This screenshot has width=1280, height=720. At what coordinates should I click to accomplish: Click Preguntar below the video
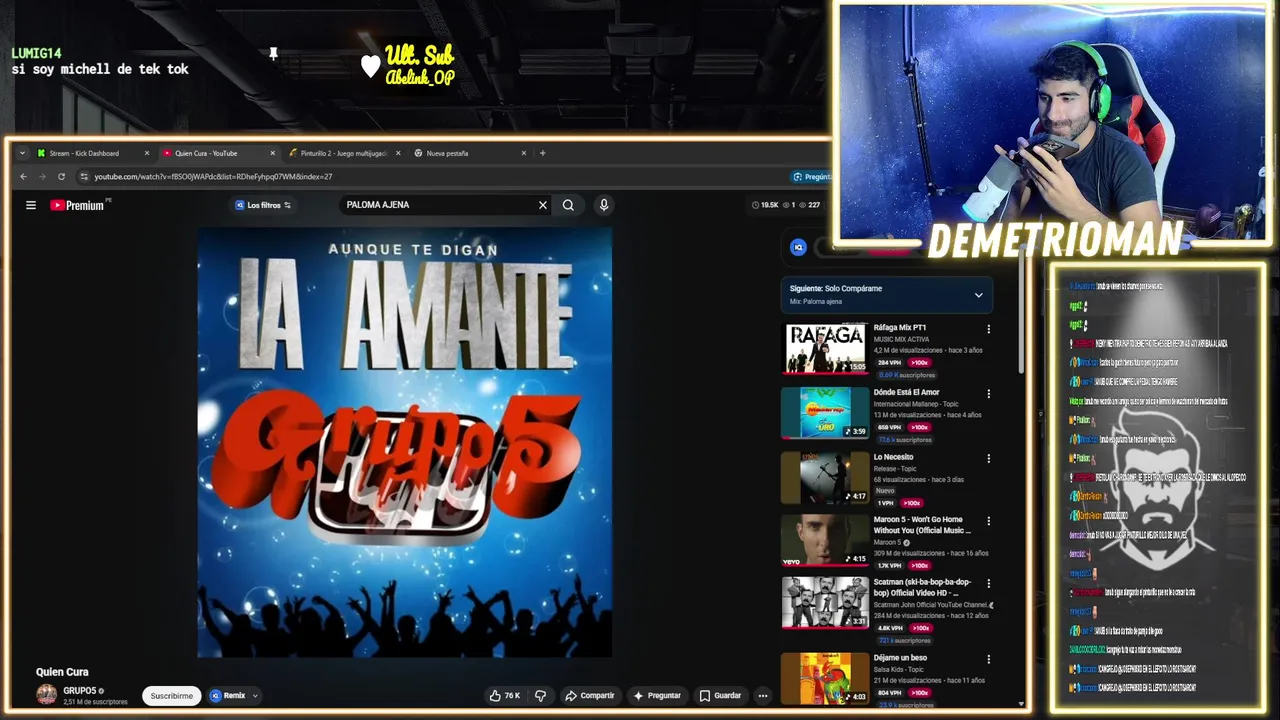(x=657, y=695)
